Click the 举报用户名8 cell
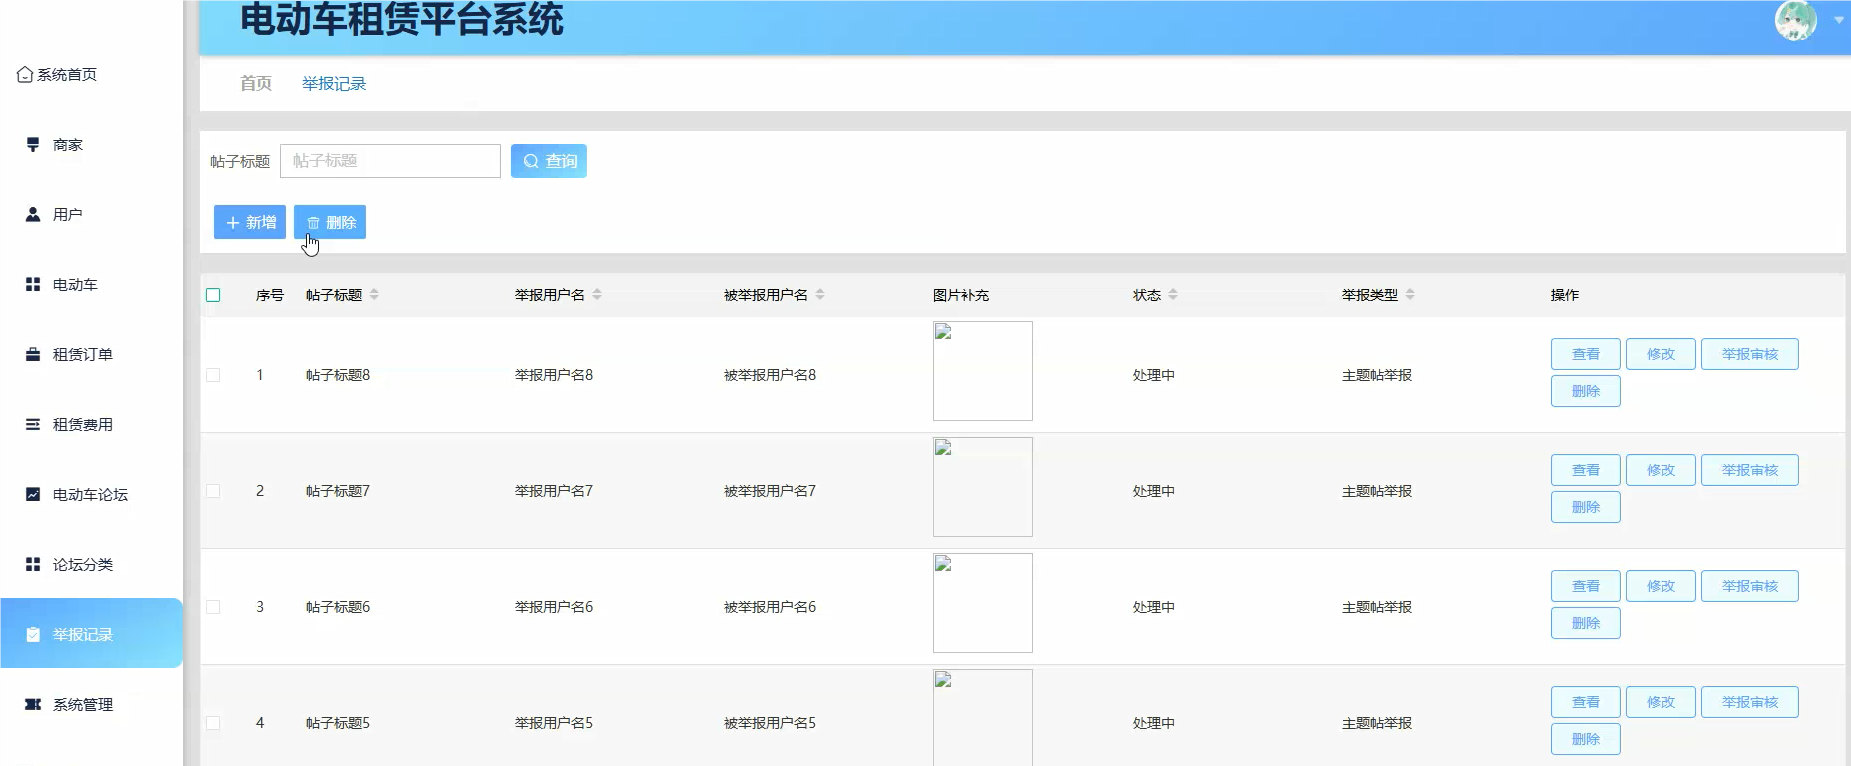The image size is (1851, 766). [554, 375]
